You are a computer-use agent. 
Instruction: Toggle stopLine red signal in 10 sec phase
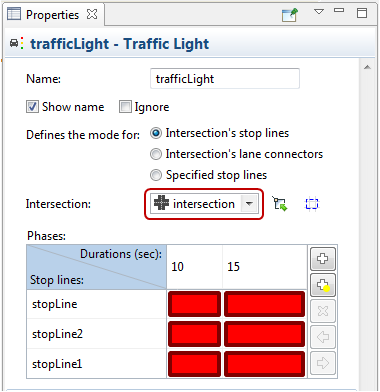tap(194, 304)
